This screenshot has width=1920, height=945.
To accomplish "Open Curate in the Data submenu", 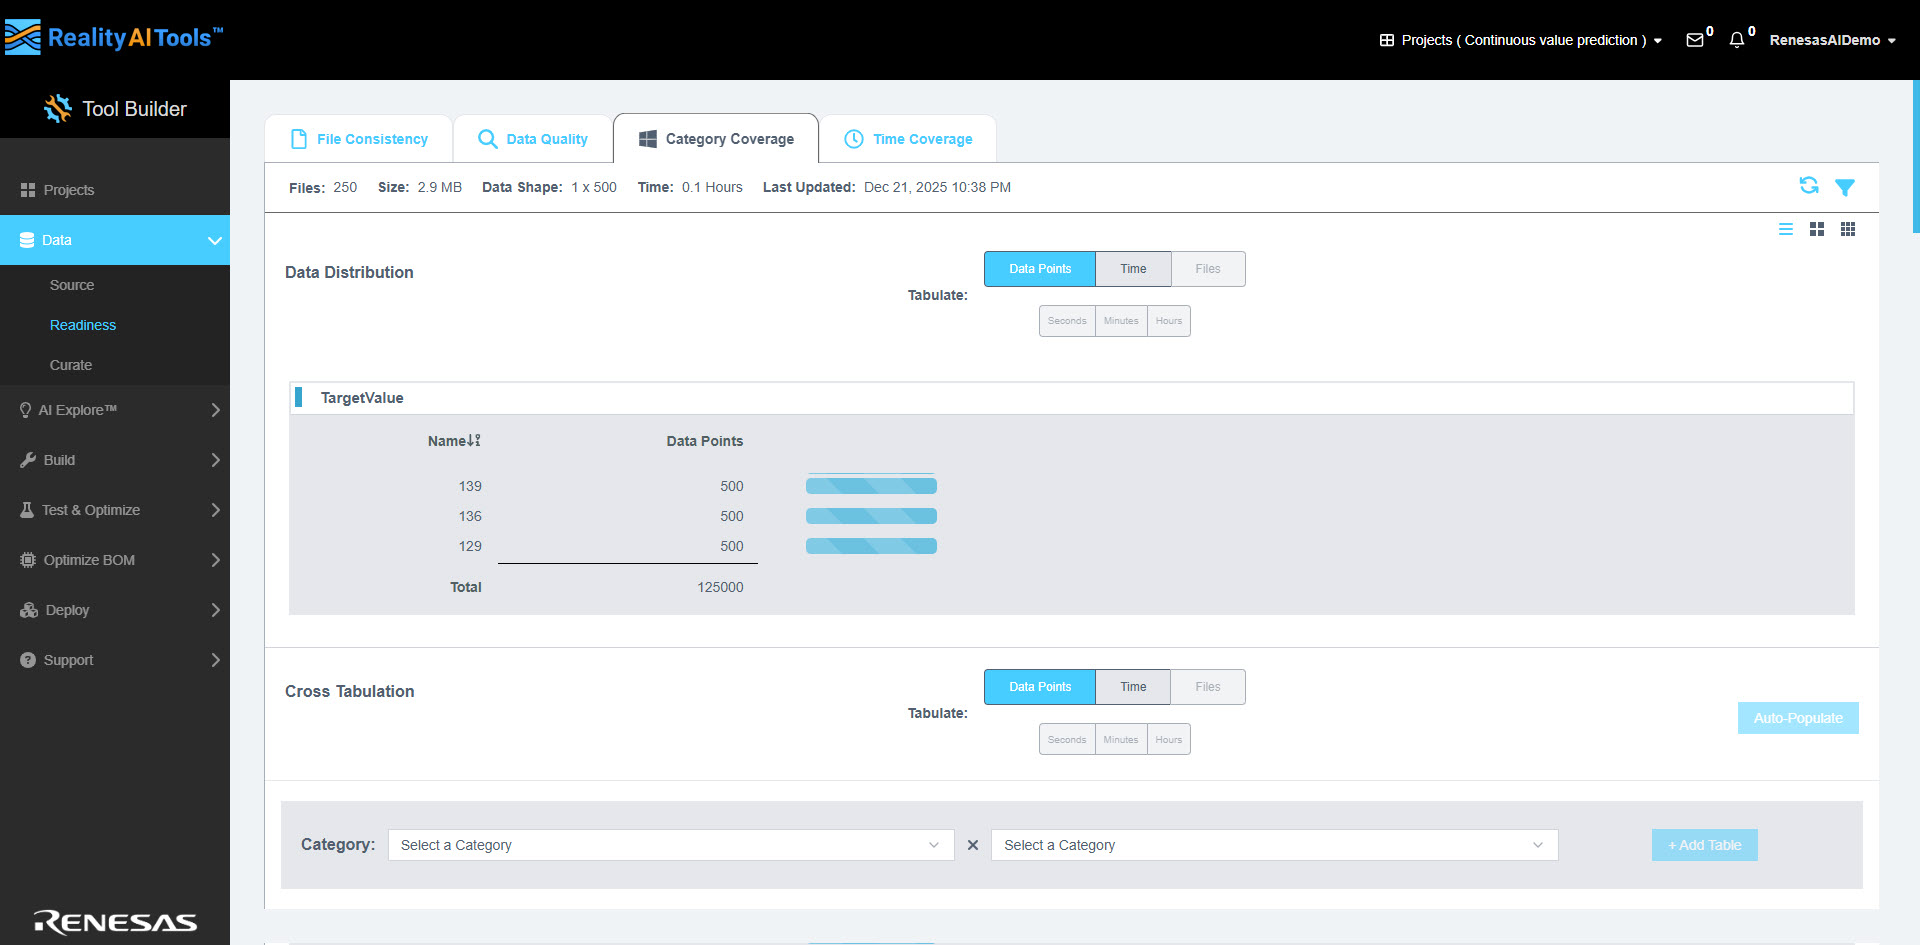I will click(x=71, y=365).
